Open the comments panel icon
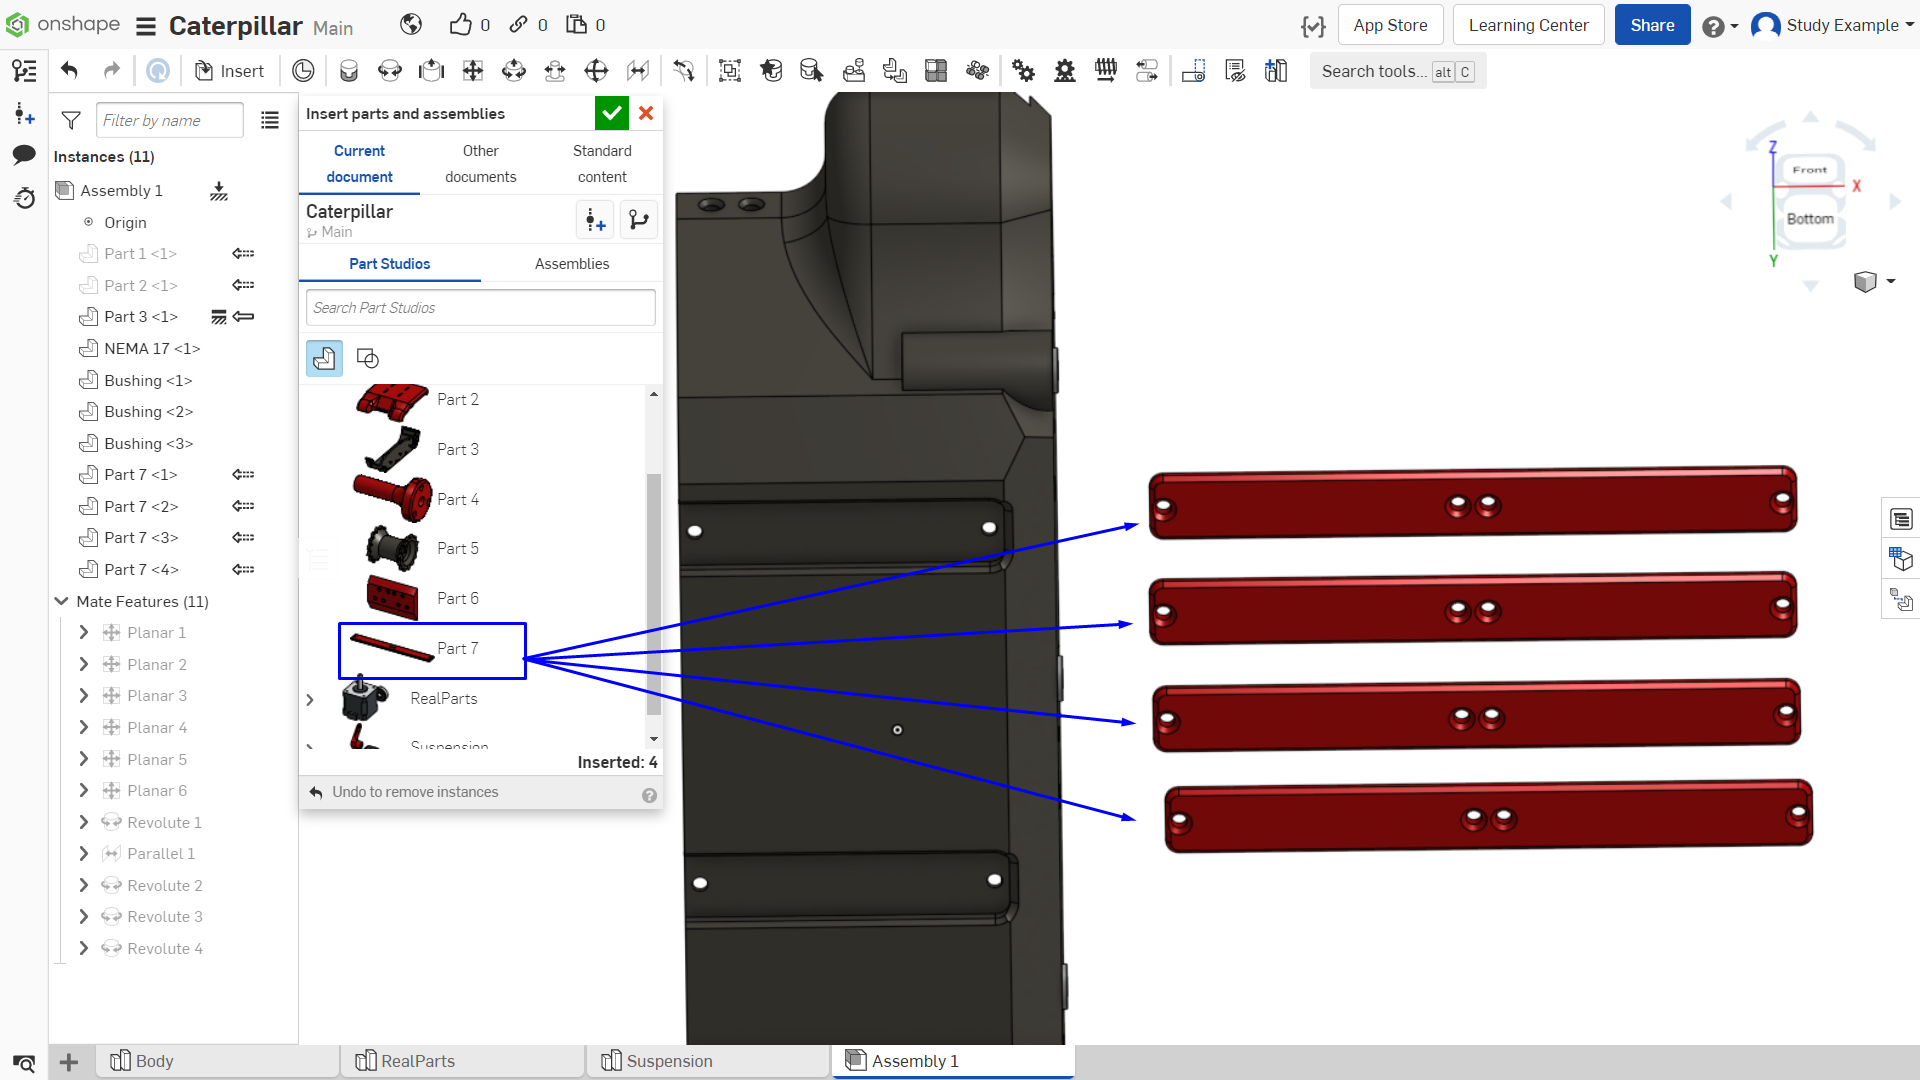Screen dimensions: 1920x1080 pos(24,155)
